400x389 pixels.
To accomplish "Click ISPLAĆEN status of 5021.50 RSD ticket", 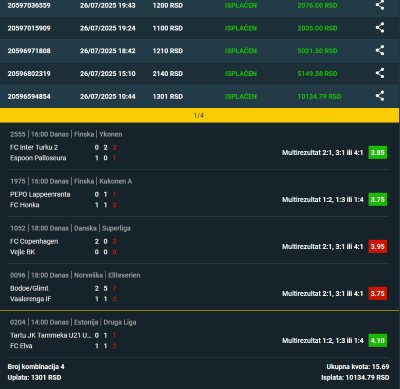I will (241, 51).
